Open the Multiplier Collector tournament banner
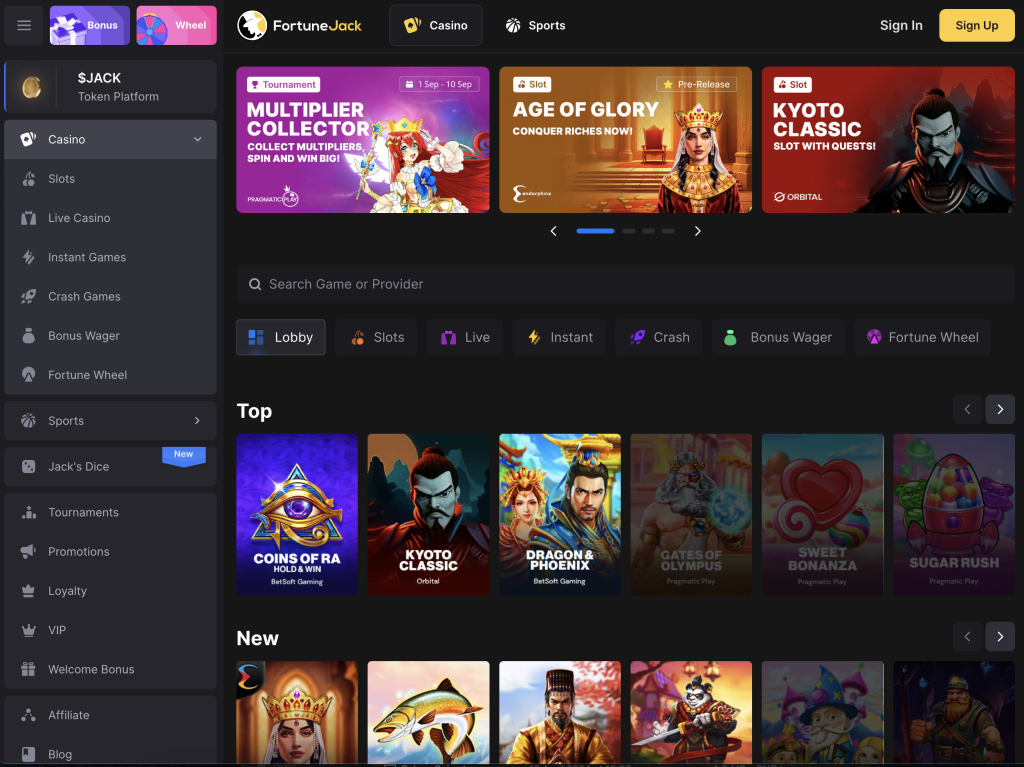This screenshot has height=767, width=1024. (x=362, y=140)
